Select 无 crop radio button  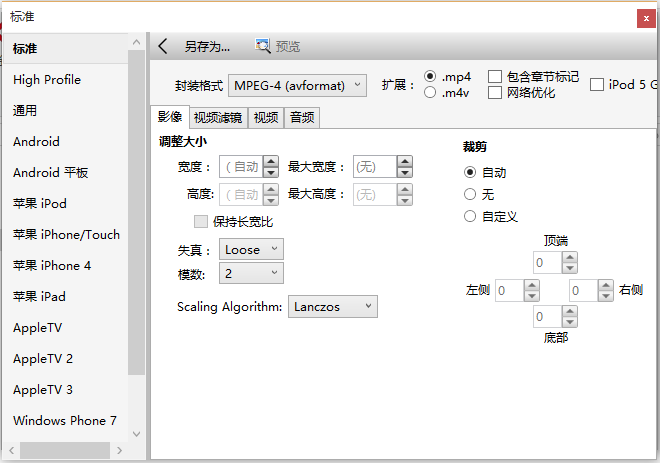click(x=470, y=194)
